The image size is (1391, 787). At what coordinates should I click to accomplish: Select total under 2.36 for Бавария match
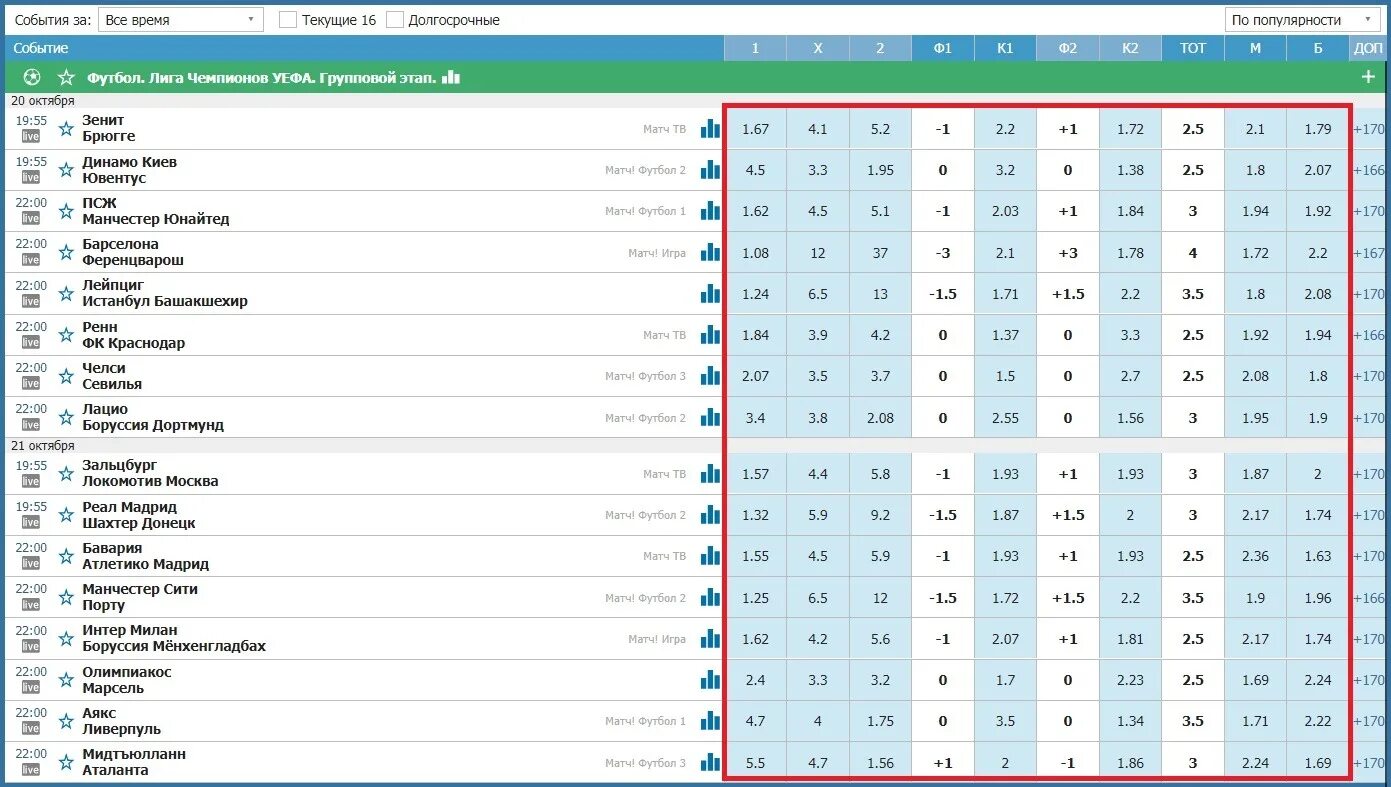1255,556
